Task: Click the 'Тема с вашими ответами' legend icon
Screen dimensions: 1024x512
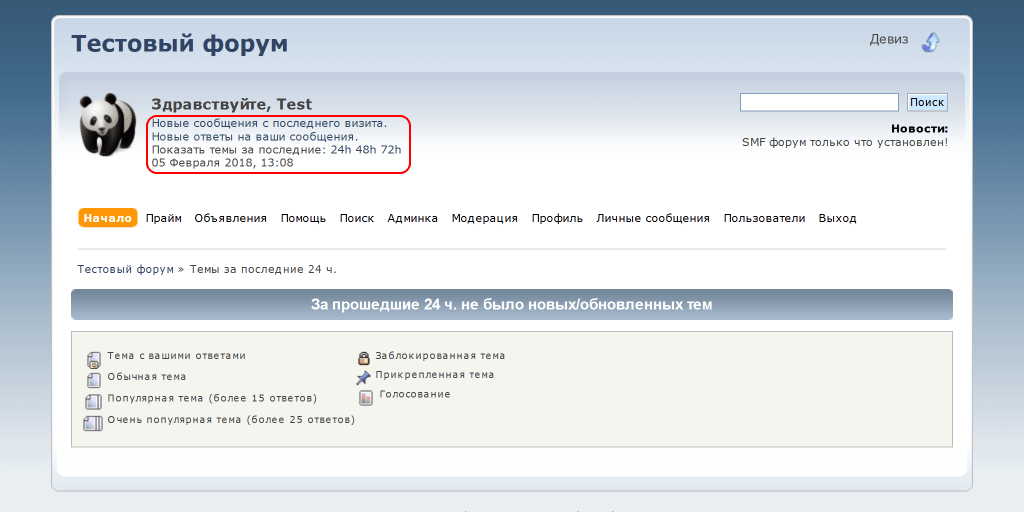Action: [93, 359]
